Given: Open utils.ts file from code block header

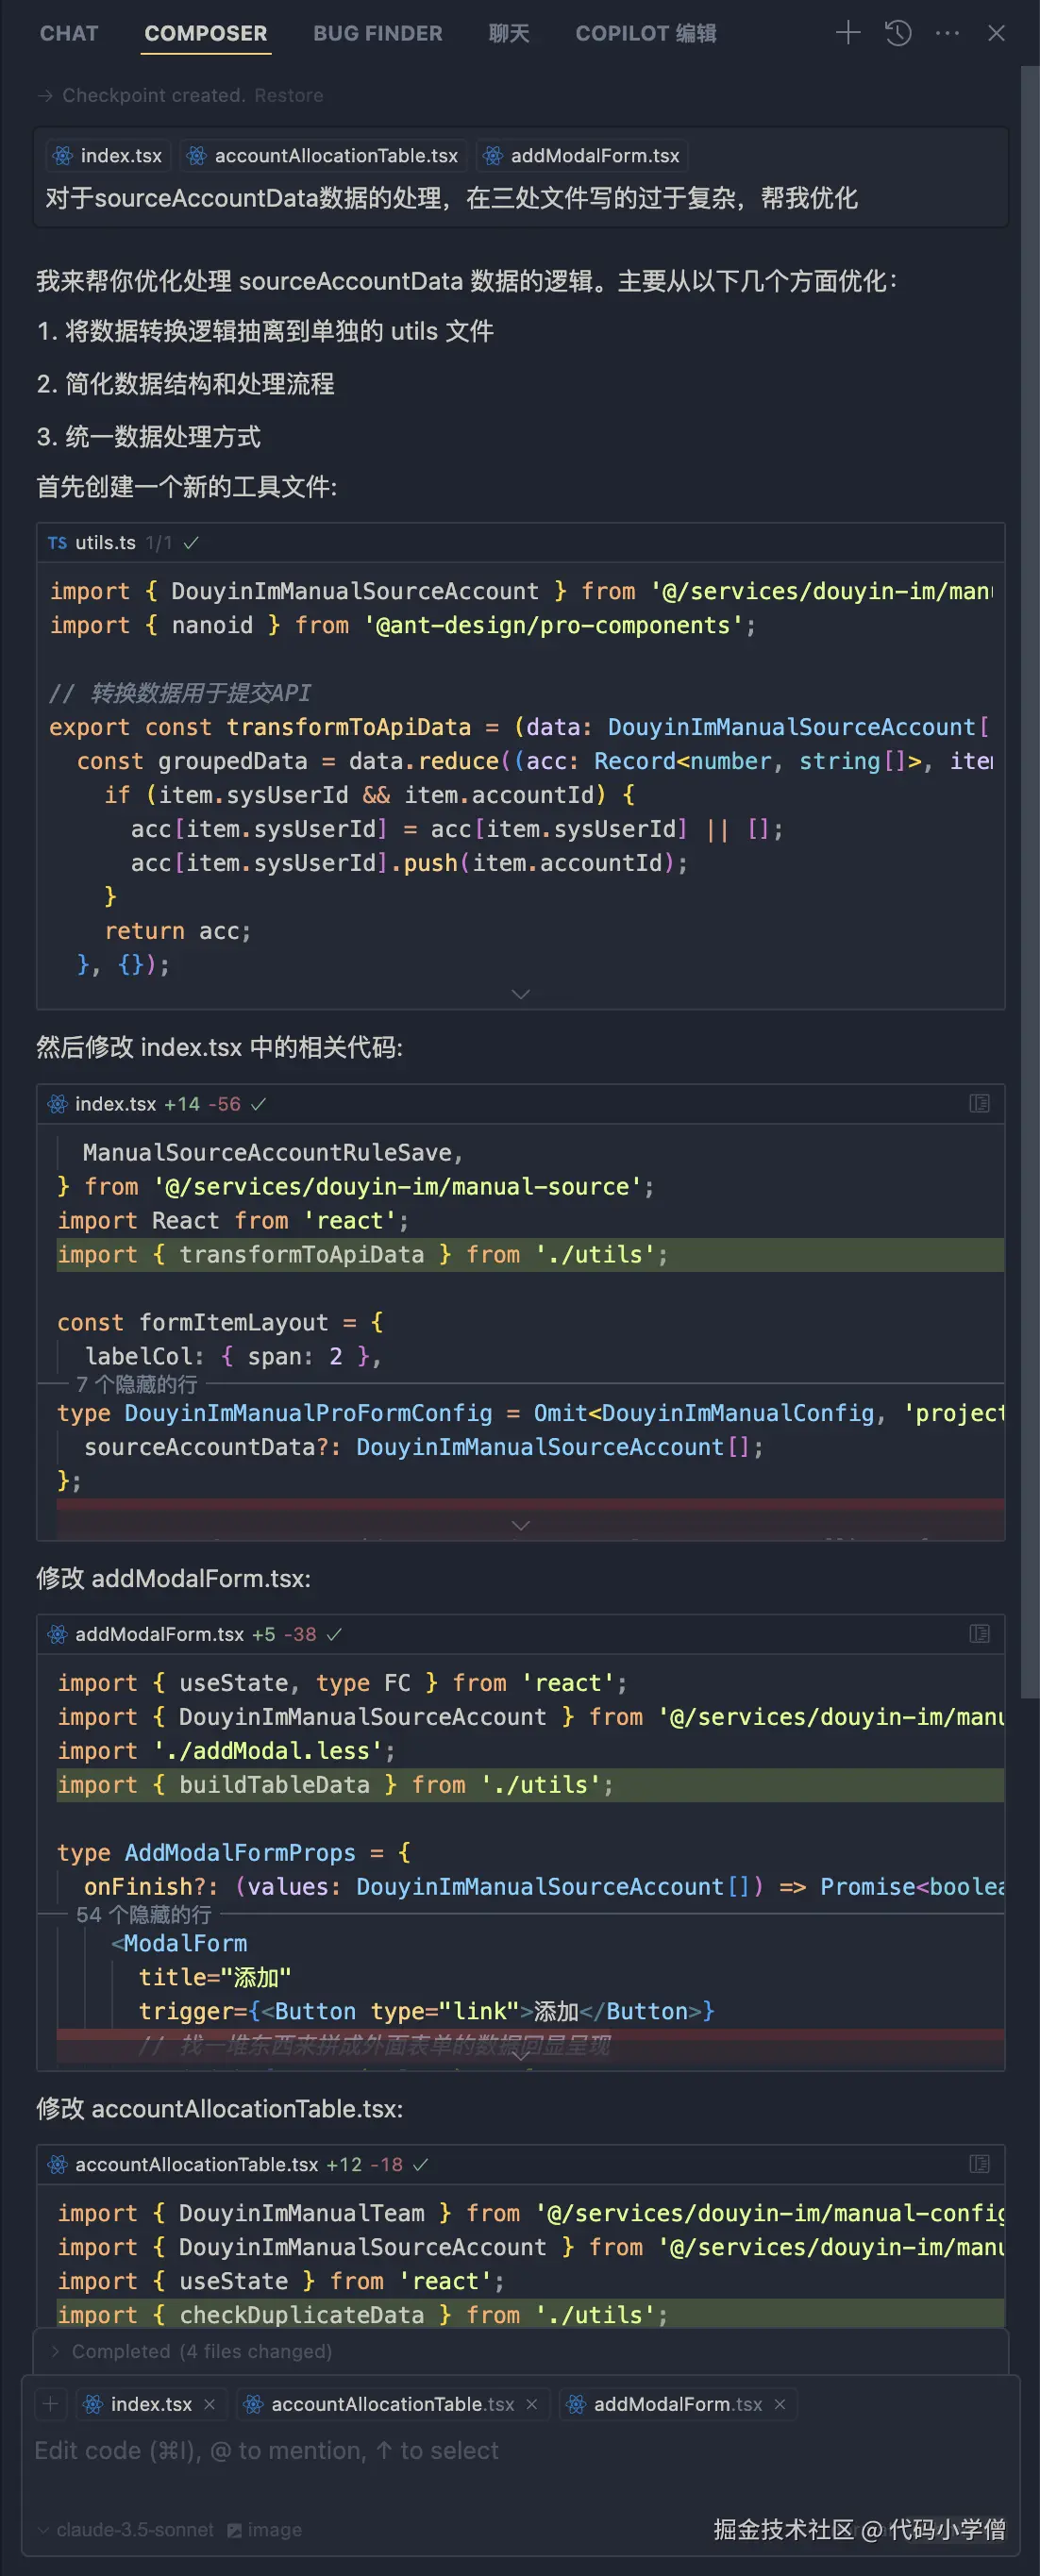Looking at the screenshot, I should (105, 543).
